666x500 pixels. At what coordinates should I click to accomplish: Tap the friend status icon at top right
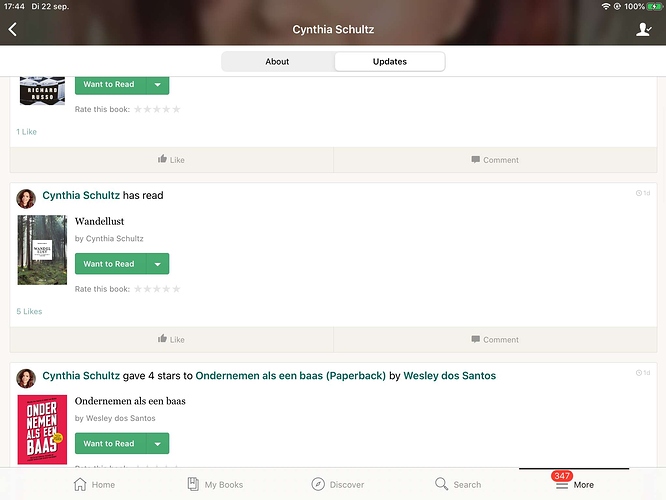click(644, 29)
